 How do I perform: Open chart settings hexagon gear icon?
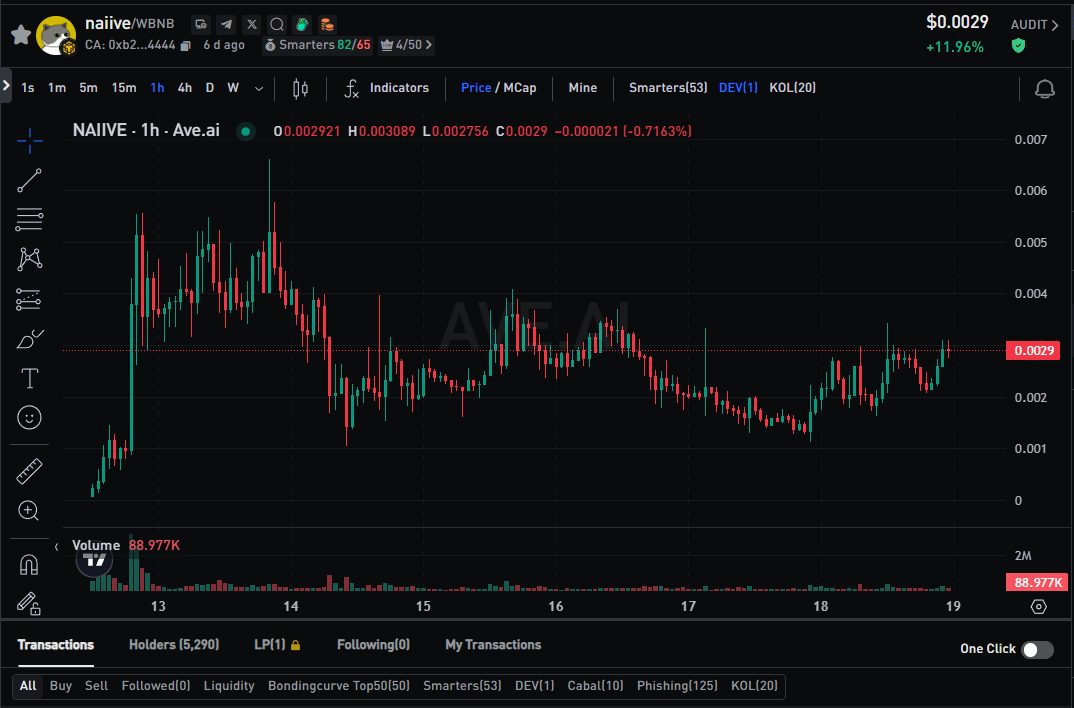coord(1038,607)
